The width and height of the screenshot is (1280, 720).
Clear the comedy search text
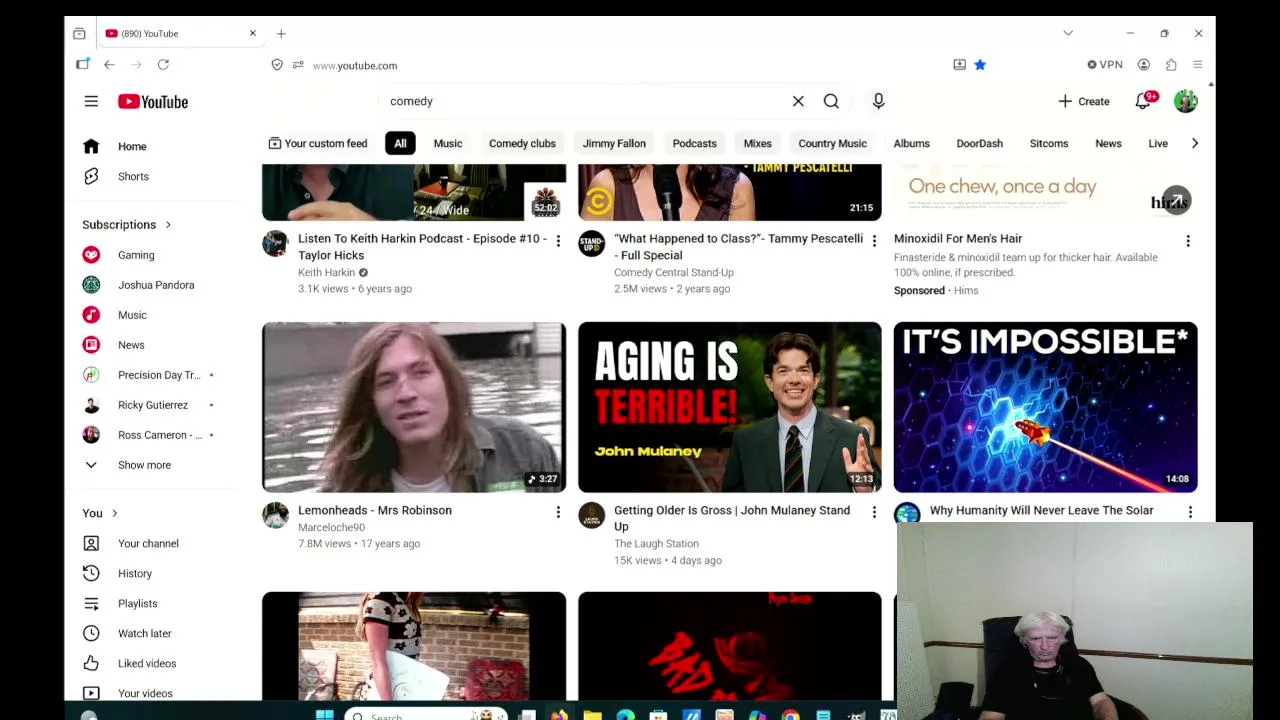click(798, 101)
